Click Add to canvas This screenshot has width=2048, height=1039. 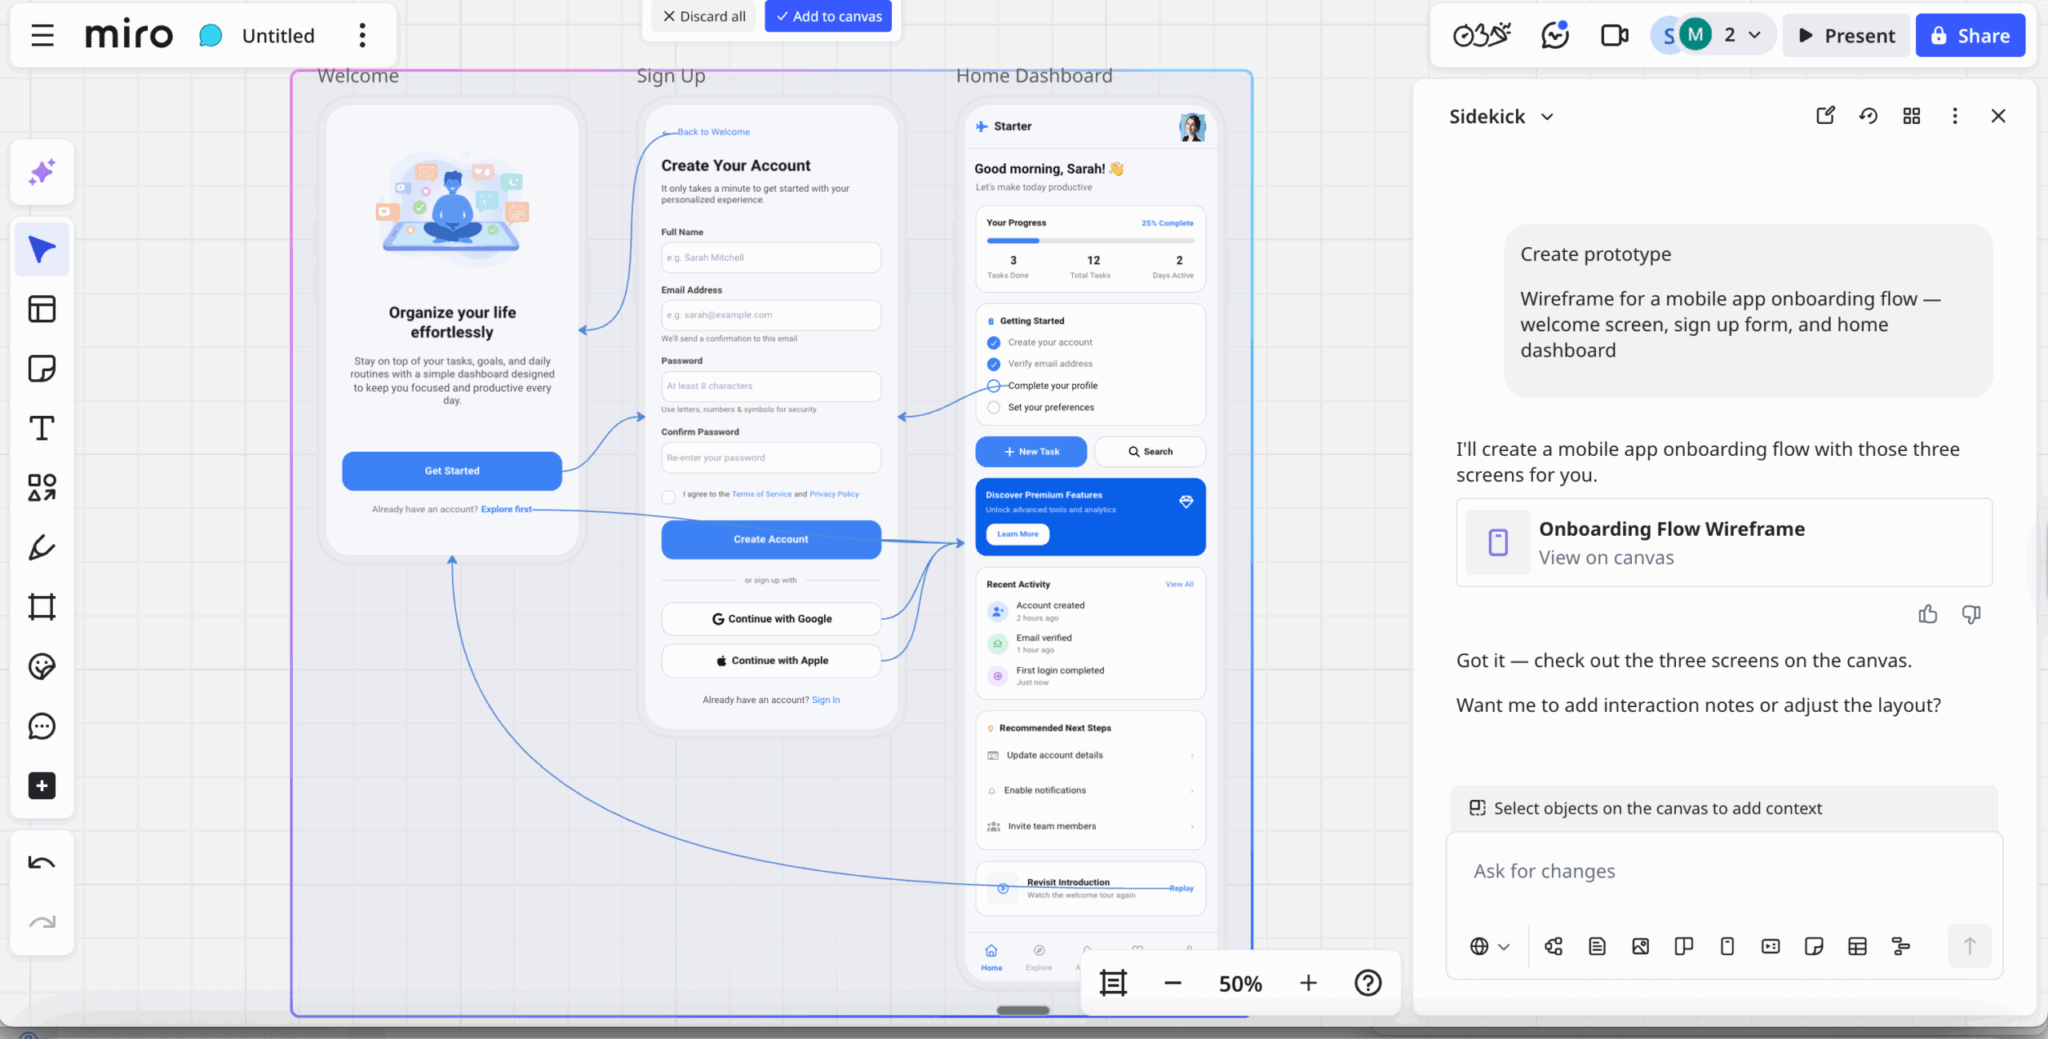click(x=829, y=16)
